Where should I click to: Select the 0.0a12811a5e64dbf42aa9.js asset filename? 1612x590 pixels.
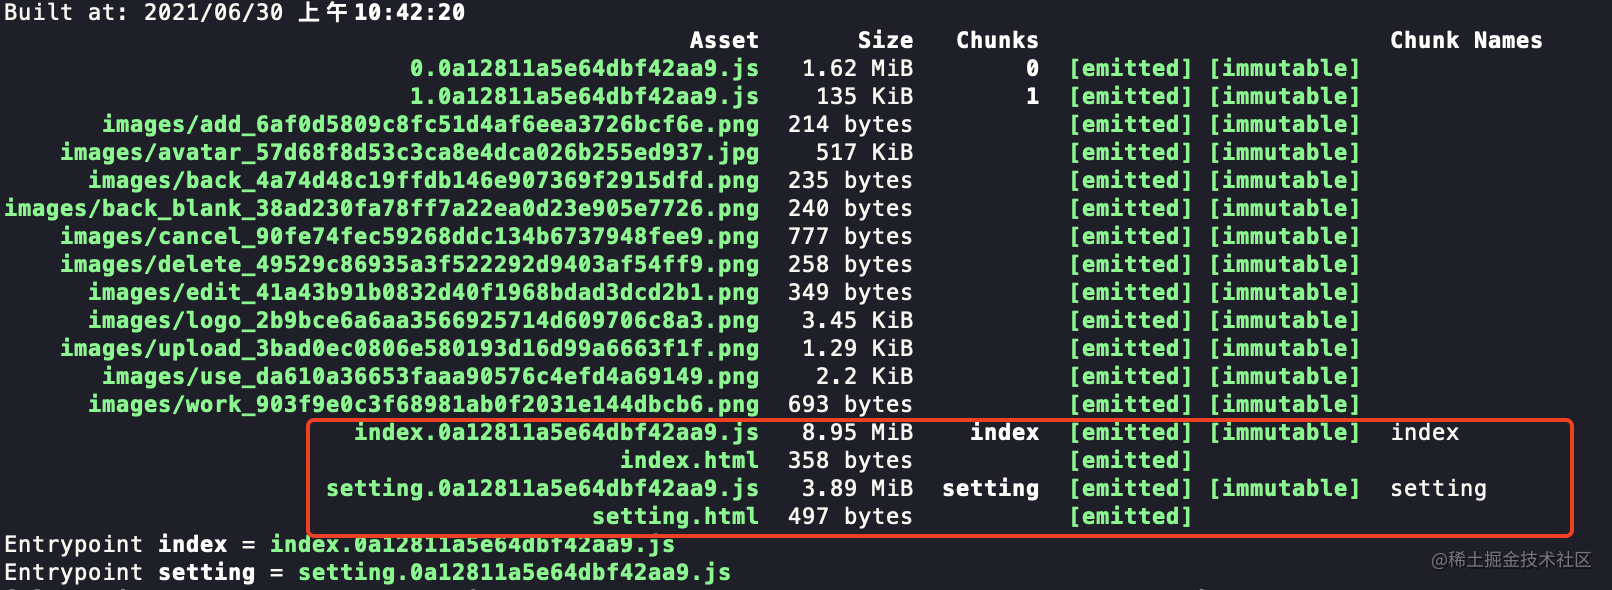coord(584,69)
